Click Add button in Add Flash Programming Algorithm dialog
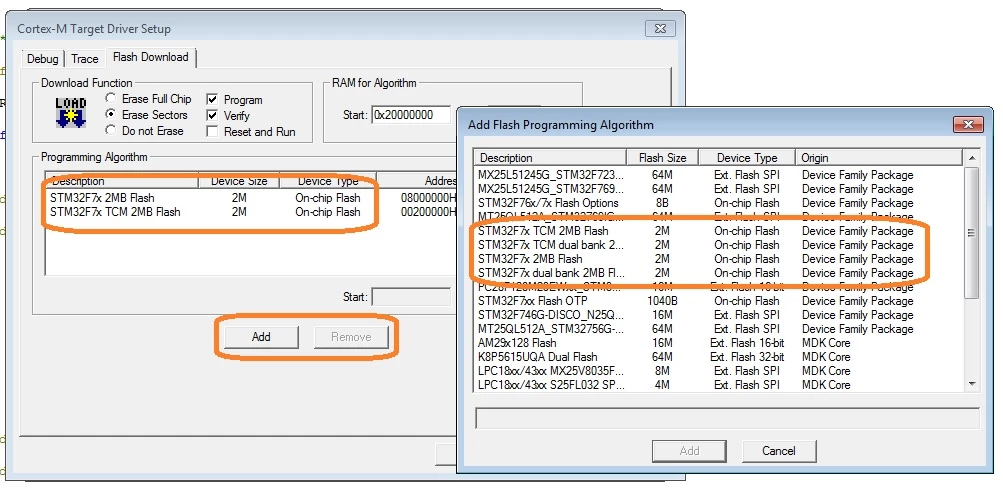1003x491 pixels. 690,451
